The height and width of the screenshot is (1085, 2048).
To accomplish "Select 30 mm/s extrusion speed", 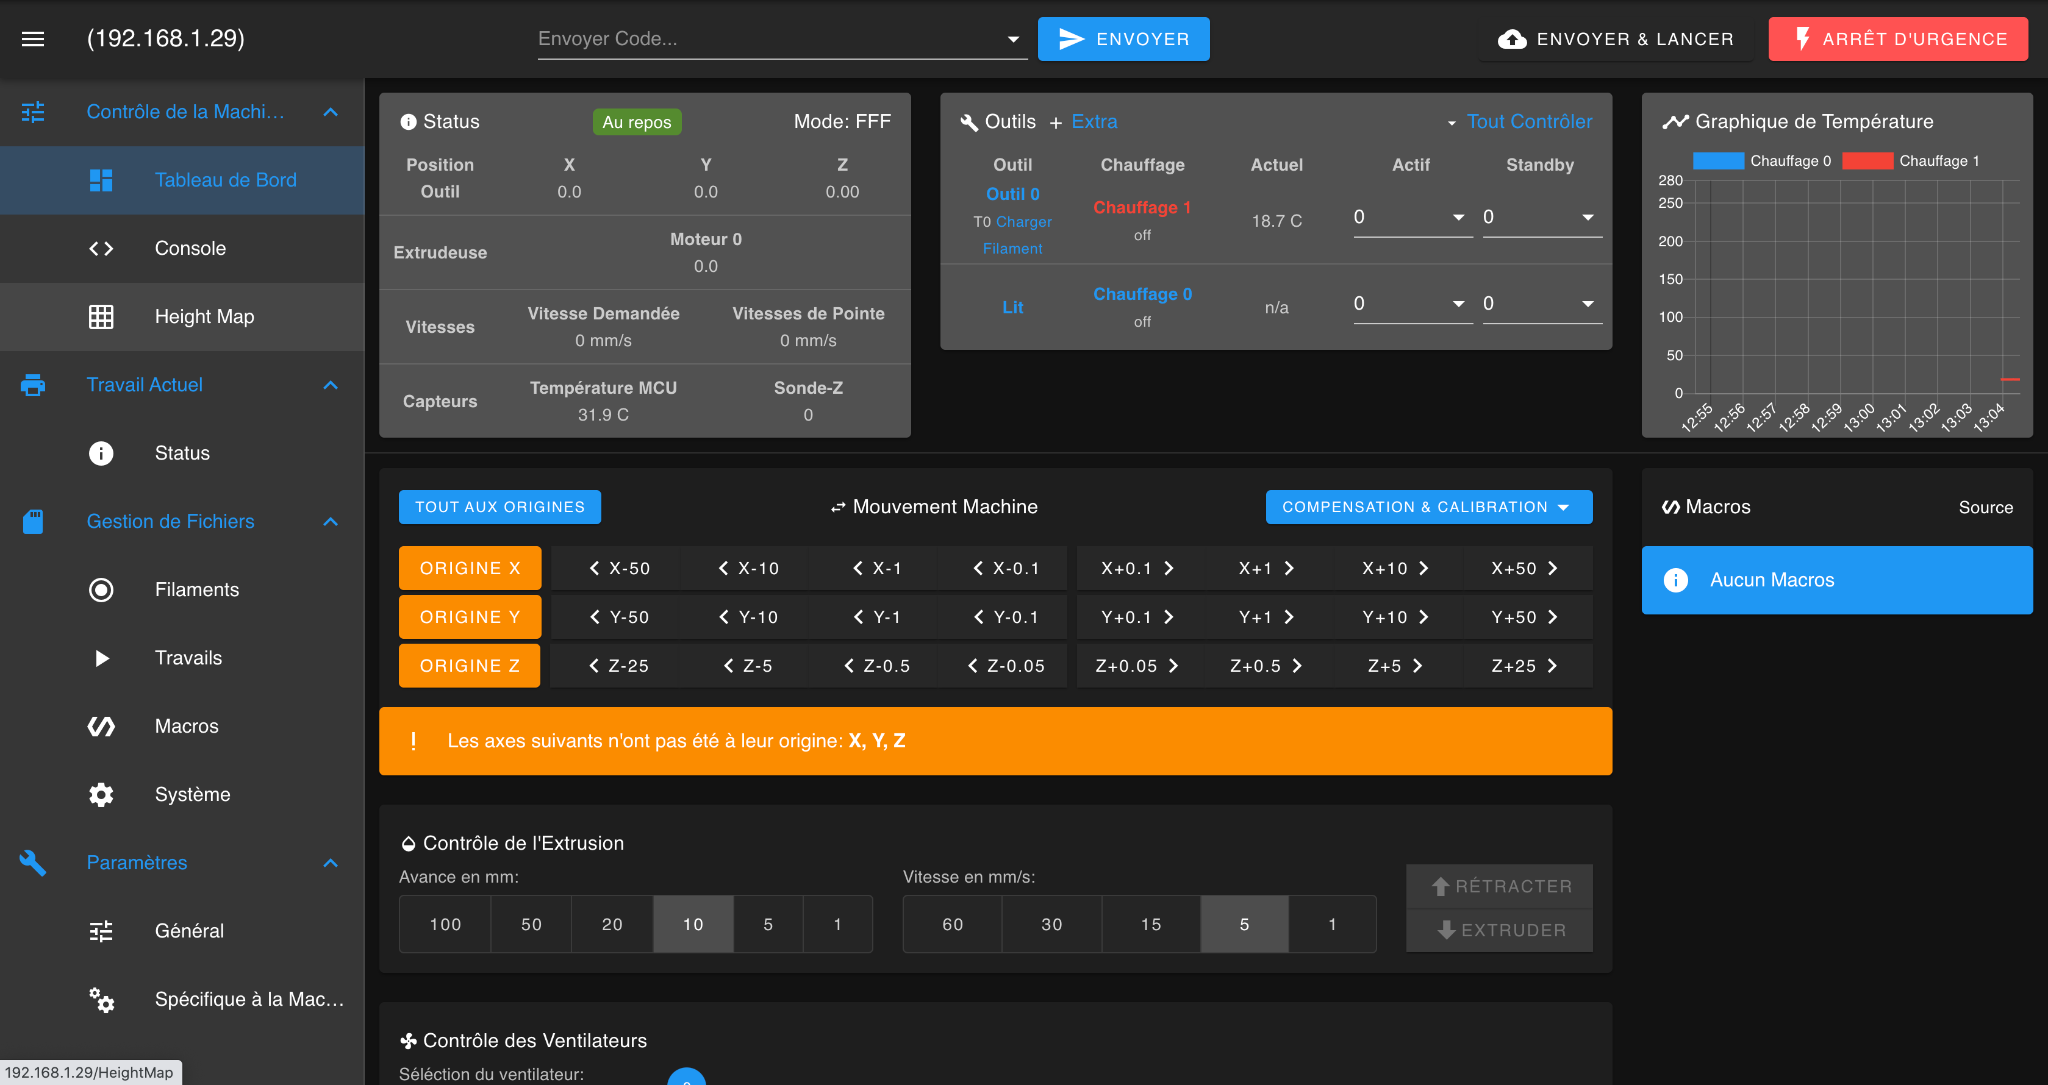I will click(x=1051, y=924).
